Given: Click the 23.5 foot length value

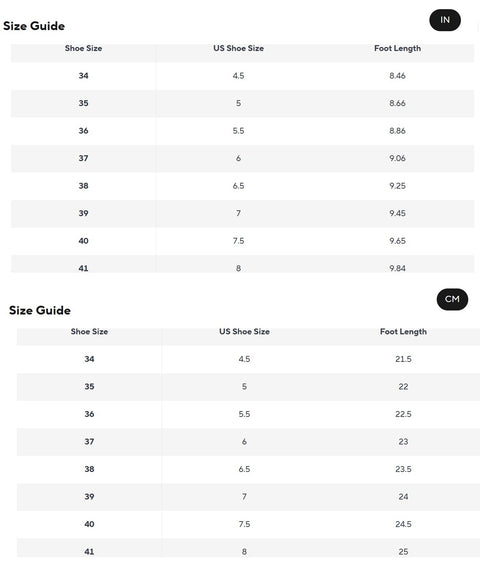Looking at the screenshot, I should (403, 469).
